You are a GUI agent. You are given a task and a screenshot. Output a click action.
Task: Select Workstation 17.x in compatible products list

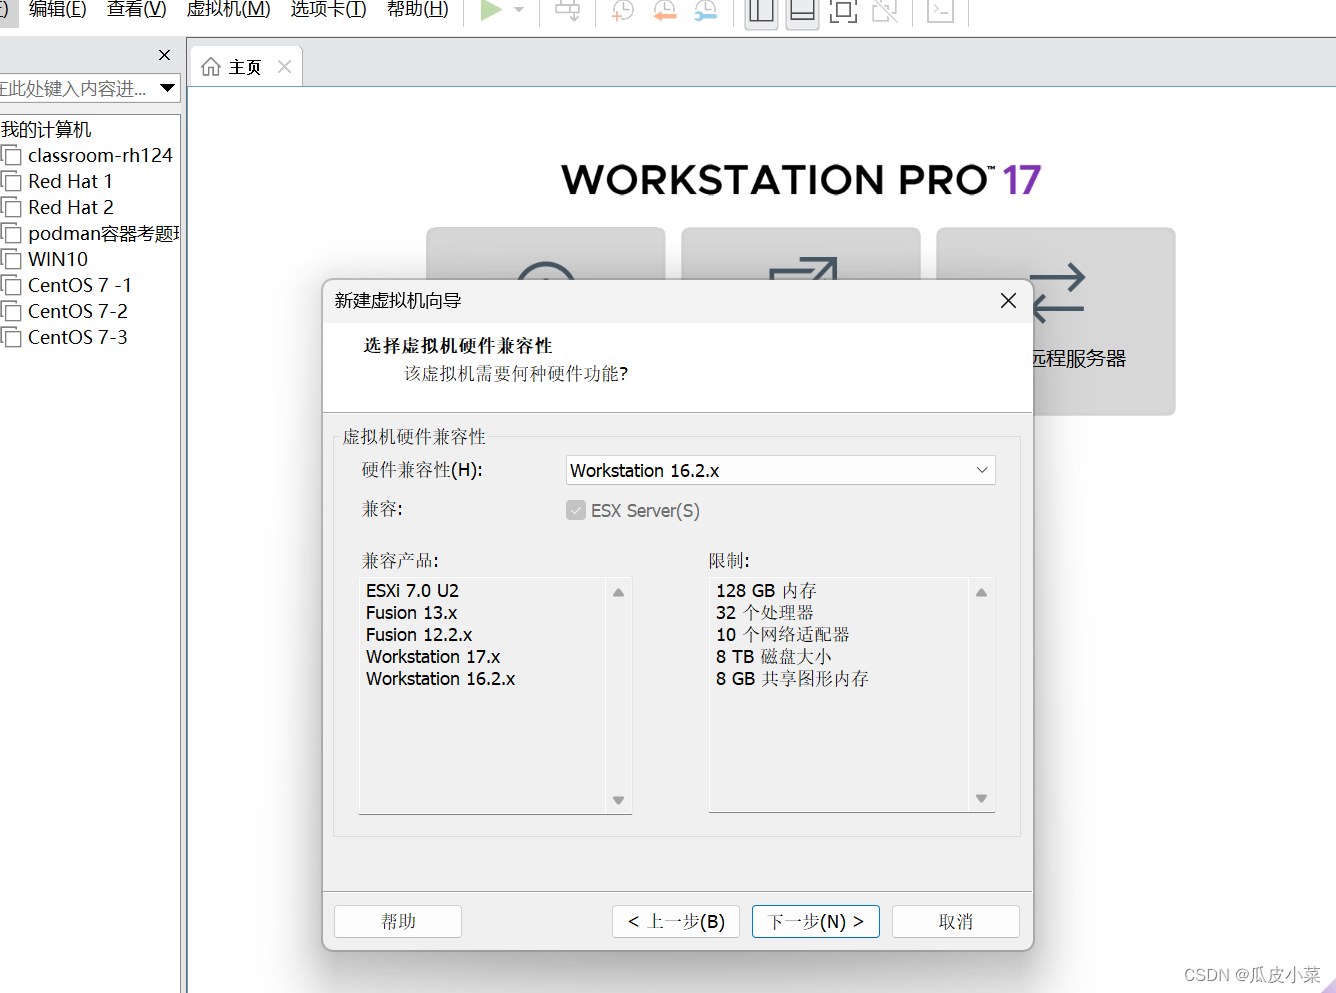click(x=433, y=657)
